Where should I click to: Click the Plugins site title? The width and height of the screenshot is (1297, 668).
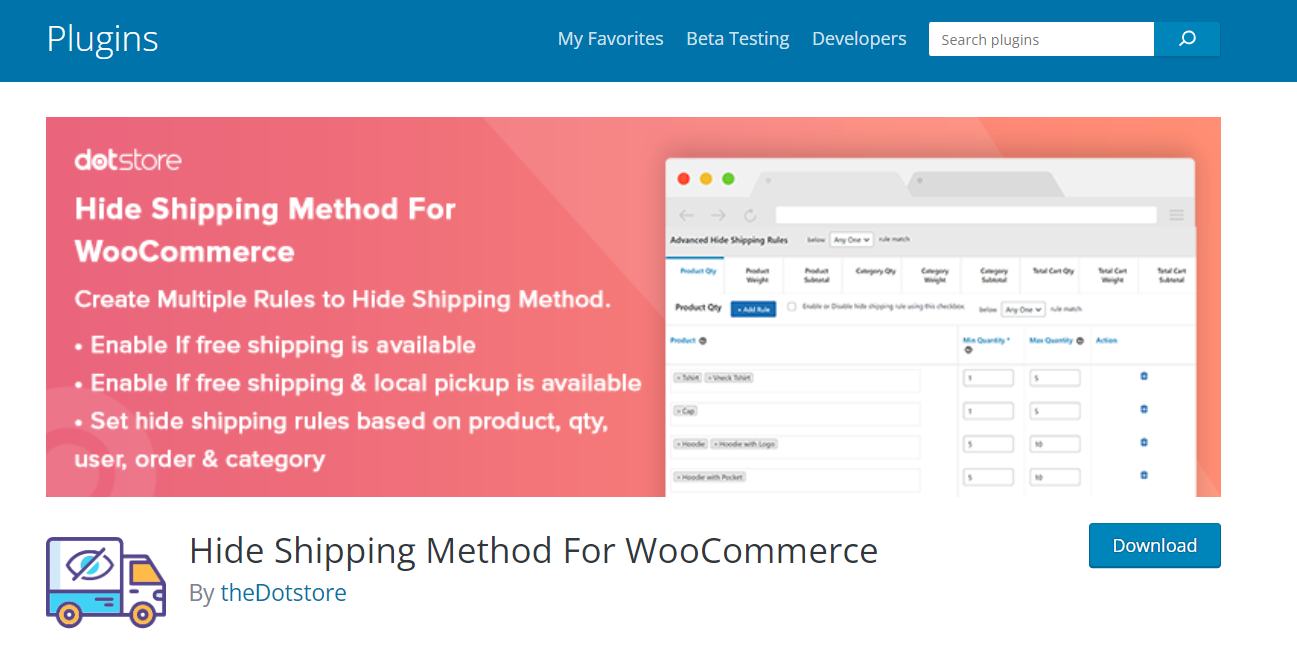[x=102, y=39]
